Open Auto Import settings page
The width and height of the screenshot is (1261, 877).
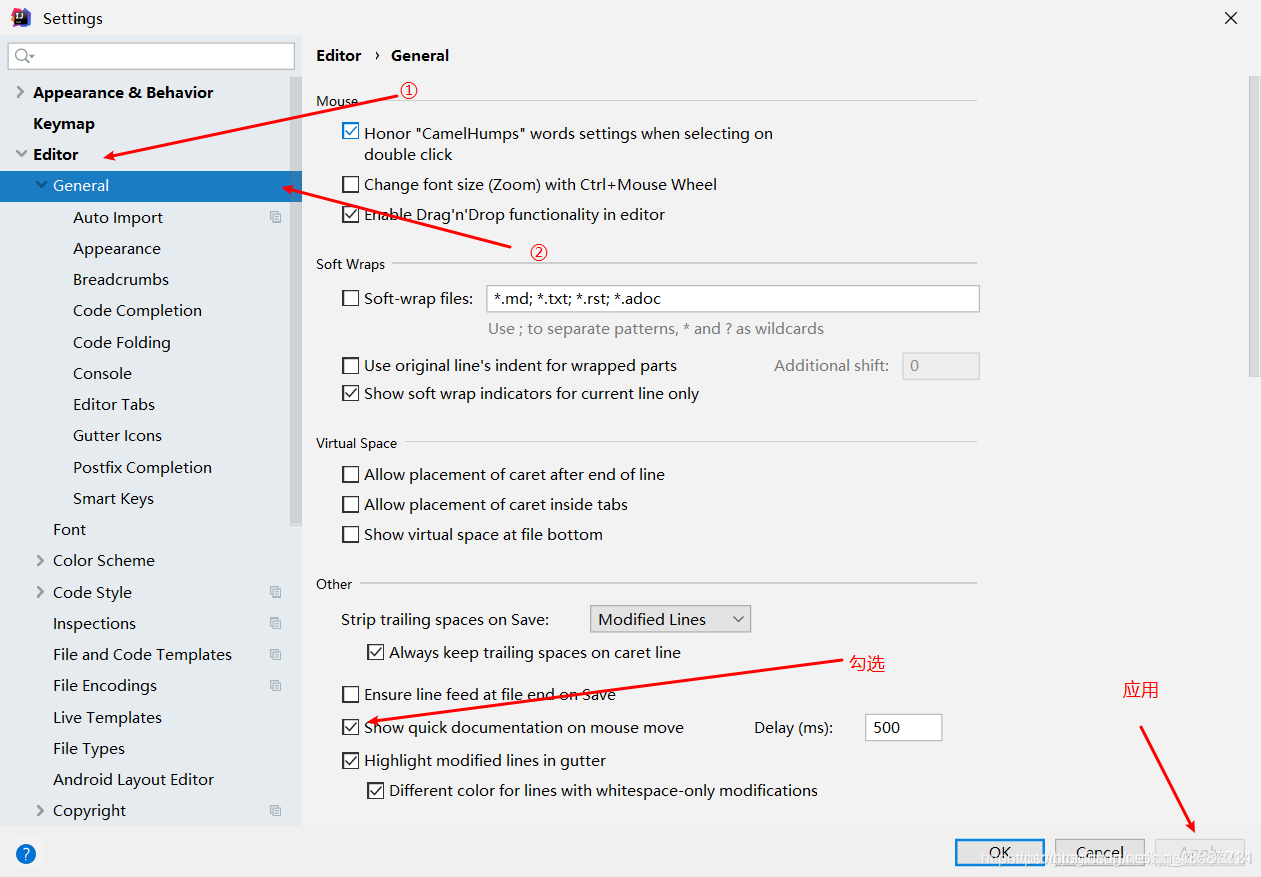click(118, 217)
